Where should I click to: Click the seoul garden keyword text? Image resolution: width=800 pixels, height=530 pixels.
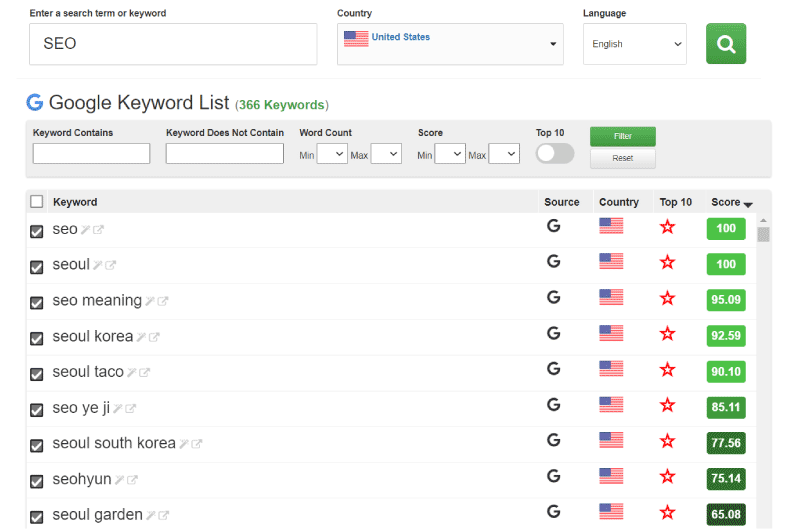(97, 515)
